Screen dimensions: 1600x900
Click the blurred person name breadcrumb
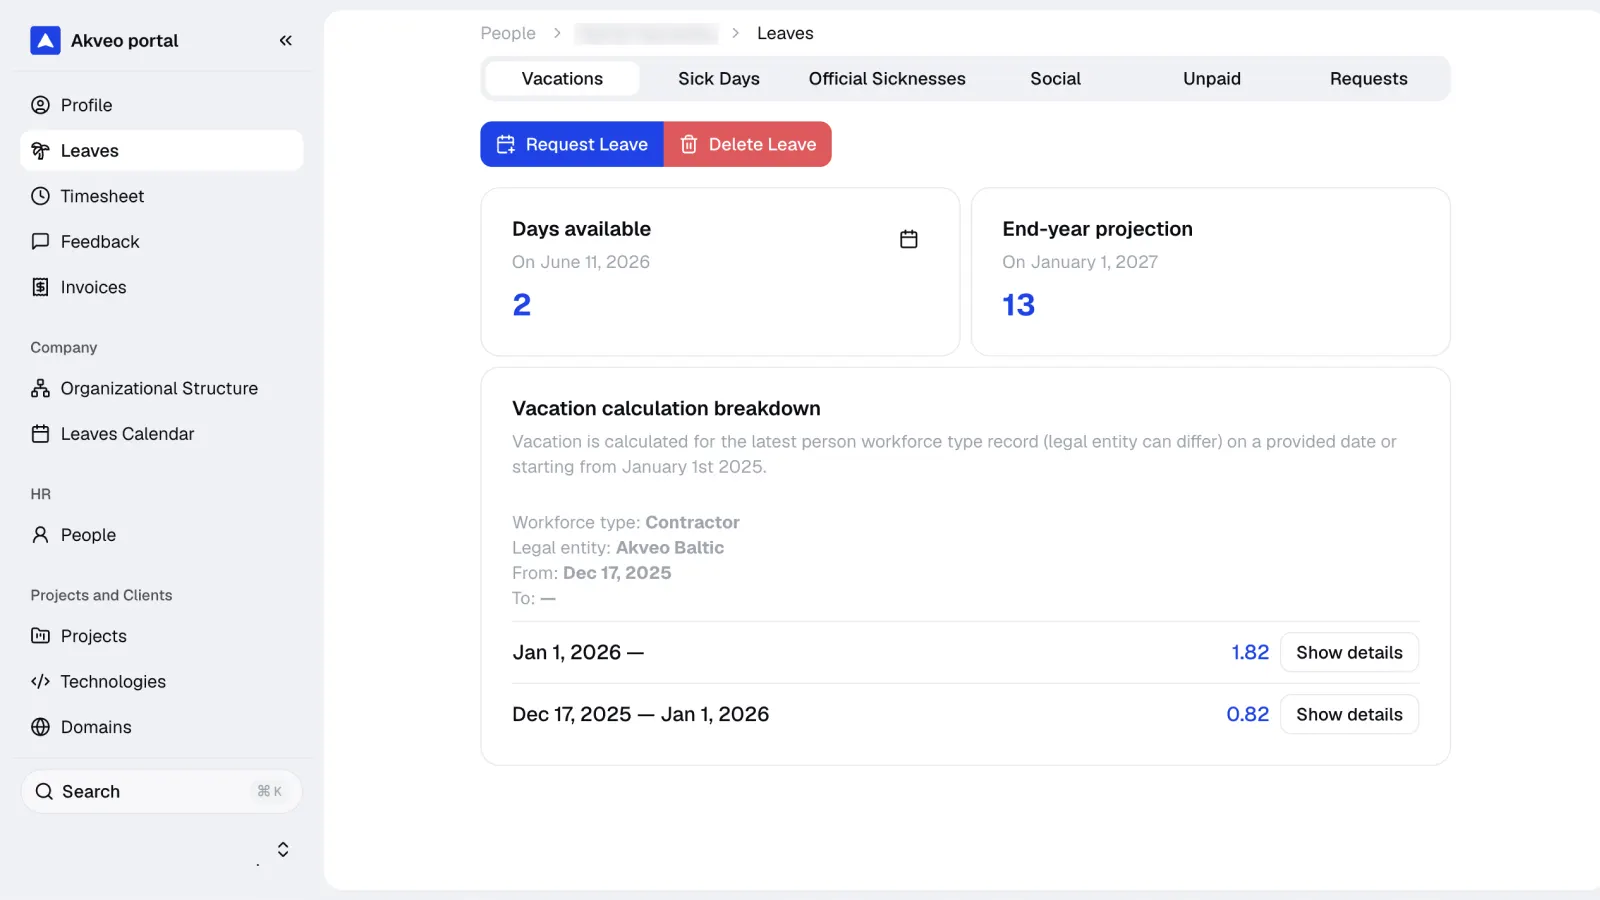tap(646, 33)
